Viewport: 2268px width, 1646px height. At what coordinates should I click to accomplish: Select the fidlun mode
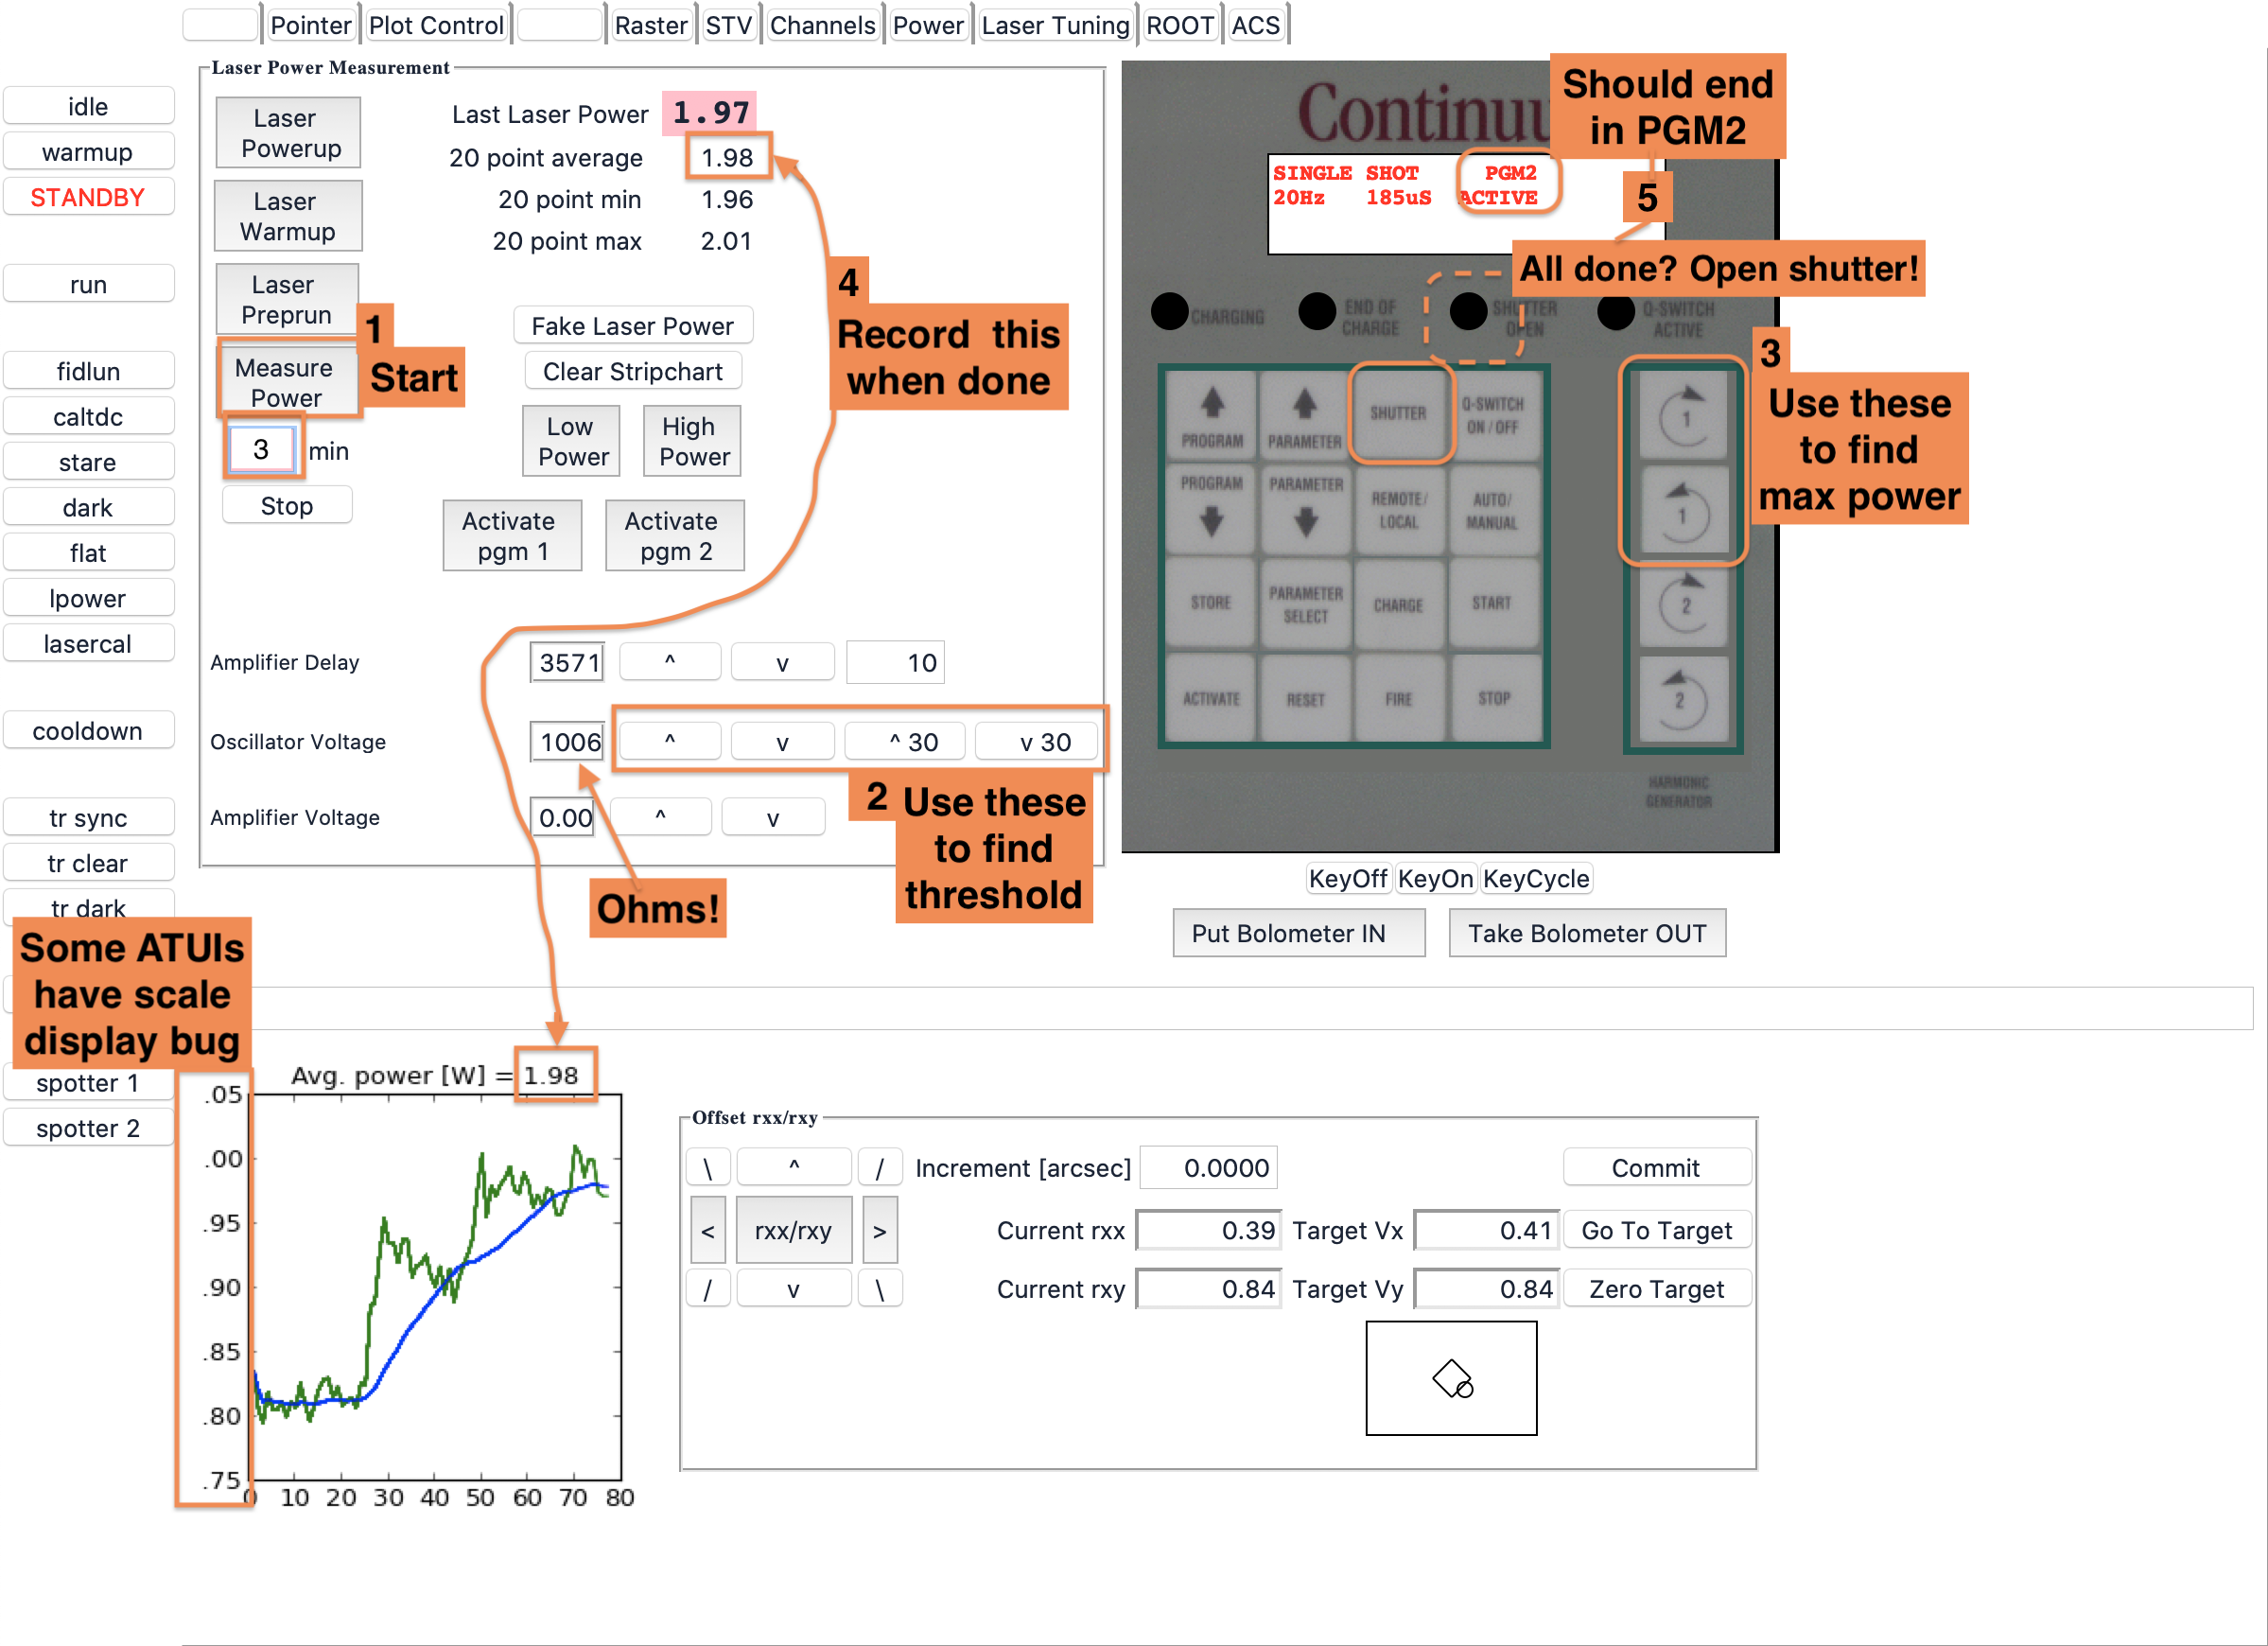pos(88,371)
